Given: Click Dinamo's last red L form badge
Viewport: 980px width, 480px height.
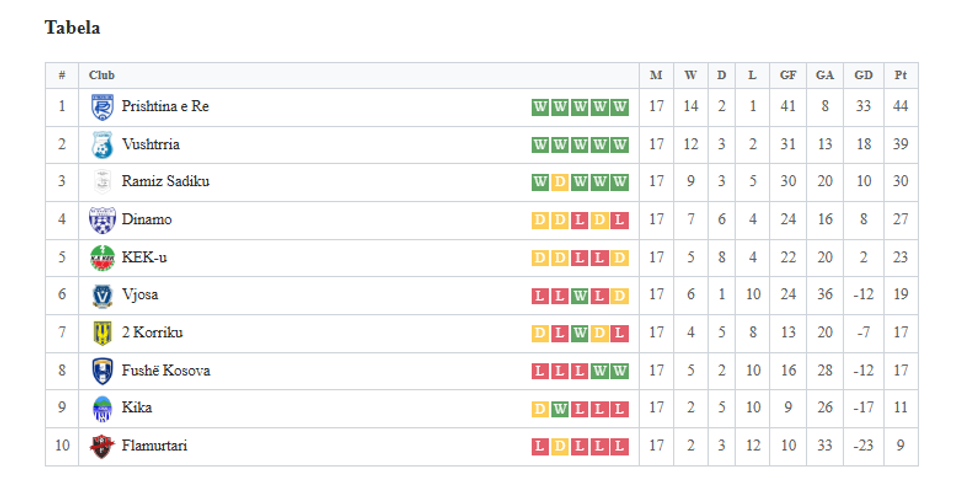Looking at the screenshot, I should coord(620,220).
